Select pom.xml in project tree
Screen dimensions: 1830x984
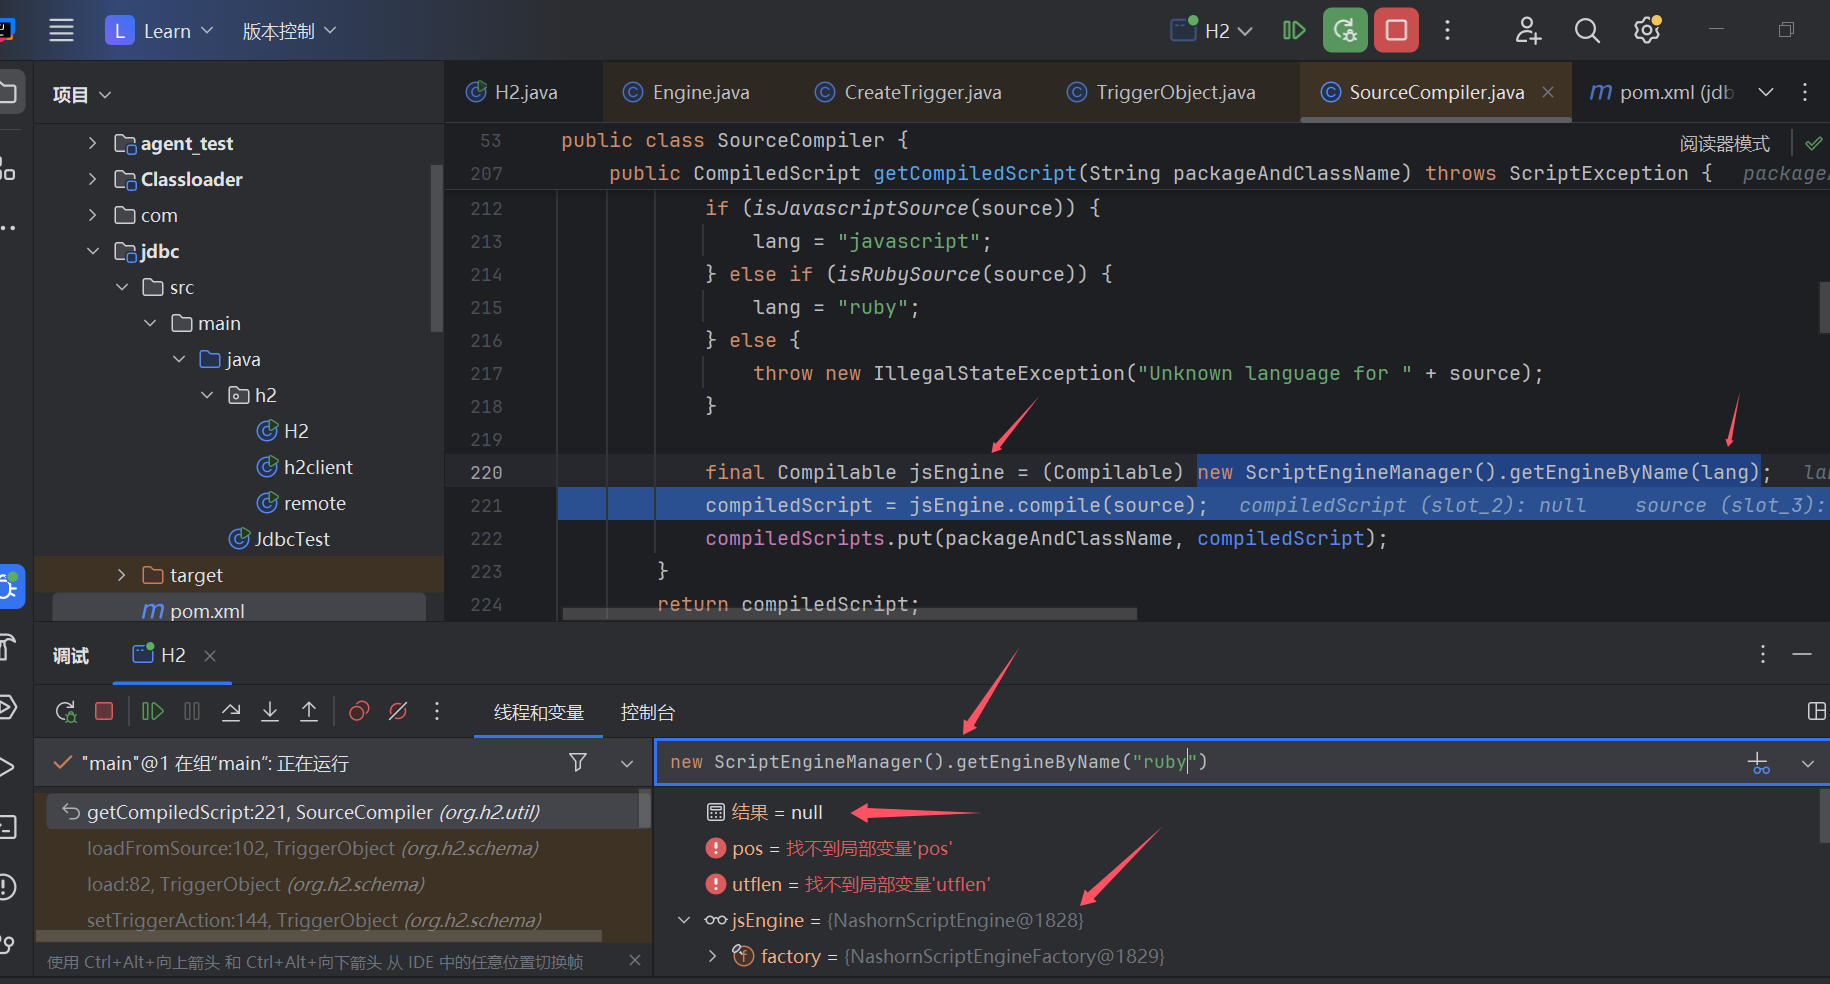(x=207, y=611)
